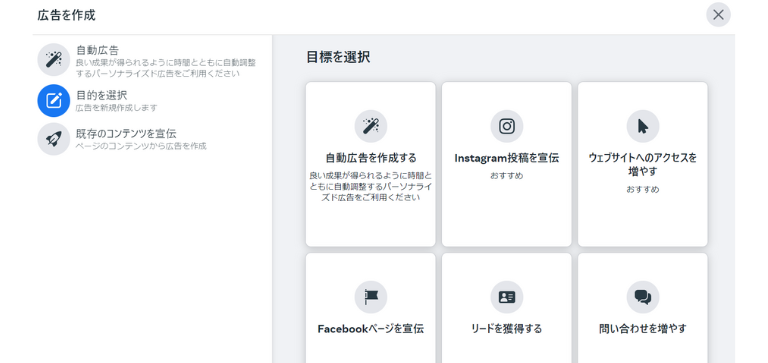The width and height of the screenshot is (768, 363).
Task: Click the contact card icon for リードを獲得する
Action: point(507,297)
